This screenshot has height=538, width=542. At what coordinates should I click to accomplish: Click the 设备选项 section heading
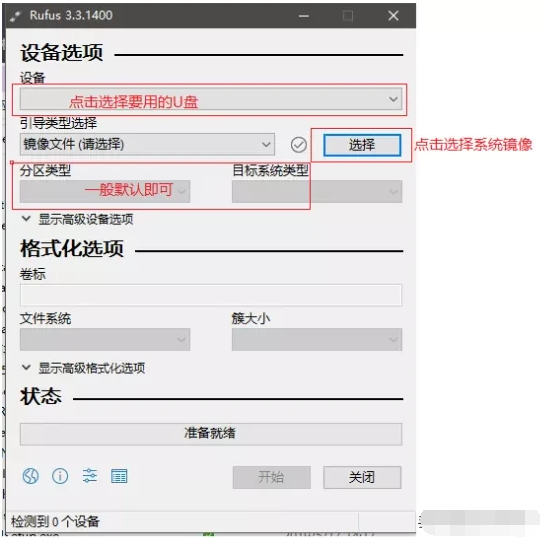[62, 53]
